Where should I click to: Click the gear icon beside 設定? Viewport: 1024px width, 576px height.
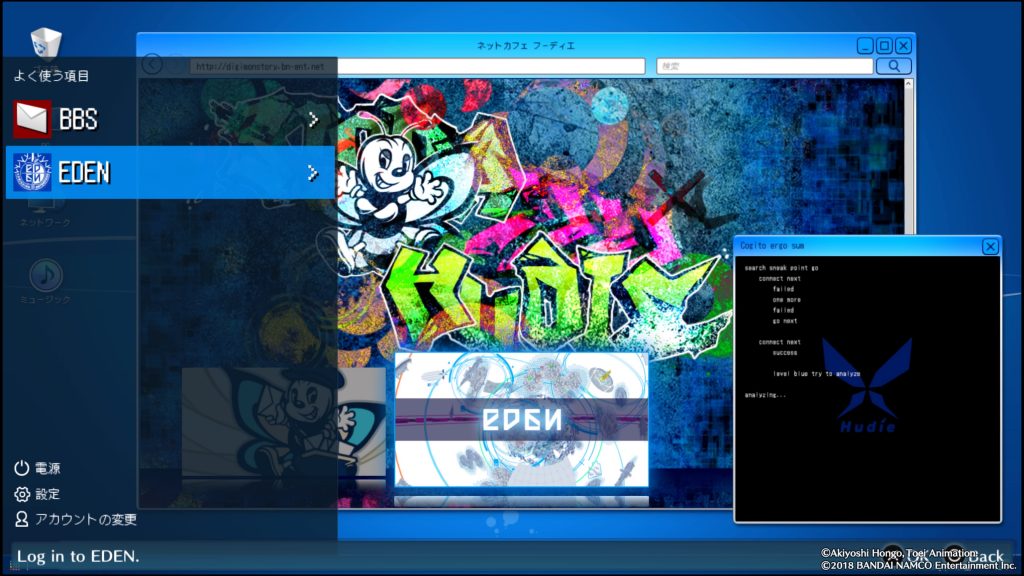coord(21,494)
